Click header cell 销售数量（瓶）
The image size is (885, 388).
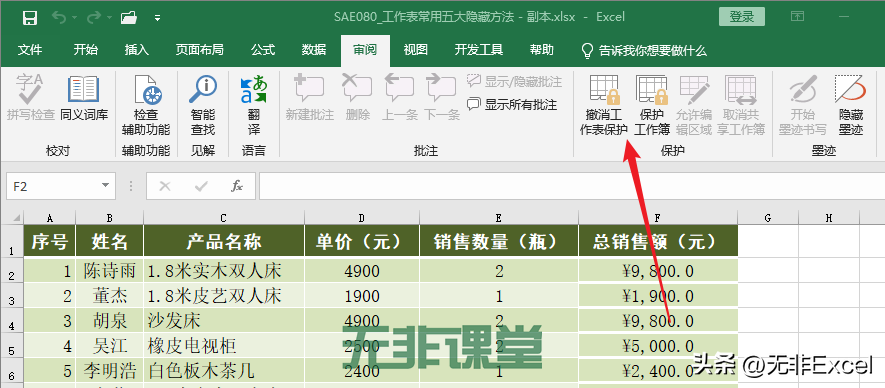coord(499,242)
